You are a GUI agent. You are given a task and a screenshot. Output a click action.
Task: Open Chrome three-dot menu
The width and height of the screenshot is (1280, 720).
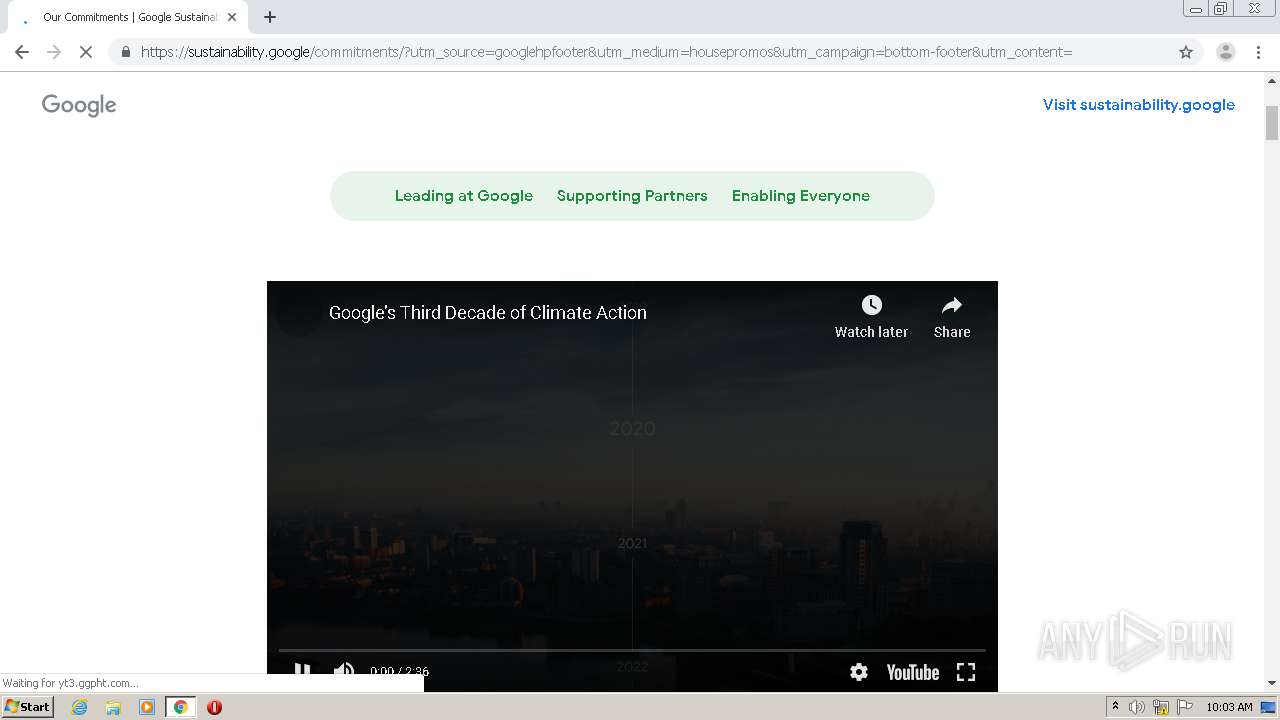pos(1259,52)
